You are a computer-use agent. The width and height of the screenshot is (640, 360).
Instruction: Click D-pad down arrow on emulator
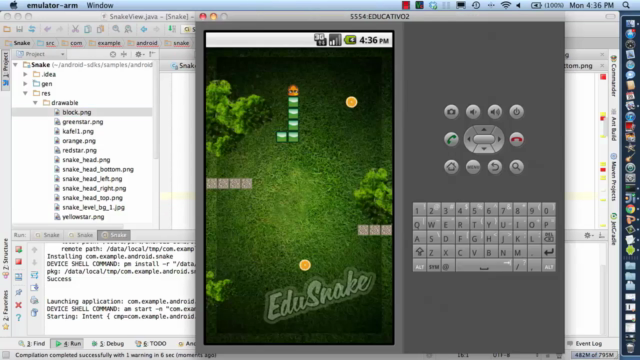tap(484, 149)
